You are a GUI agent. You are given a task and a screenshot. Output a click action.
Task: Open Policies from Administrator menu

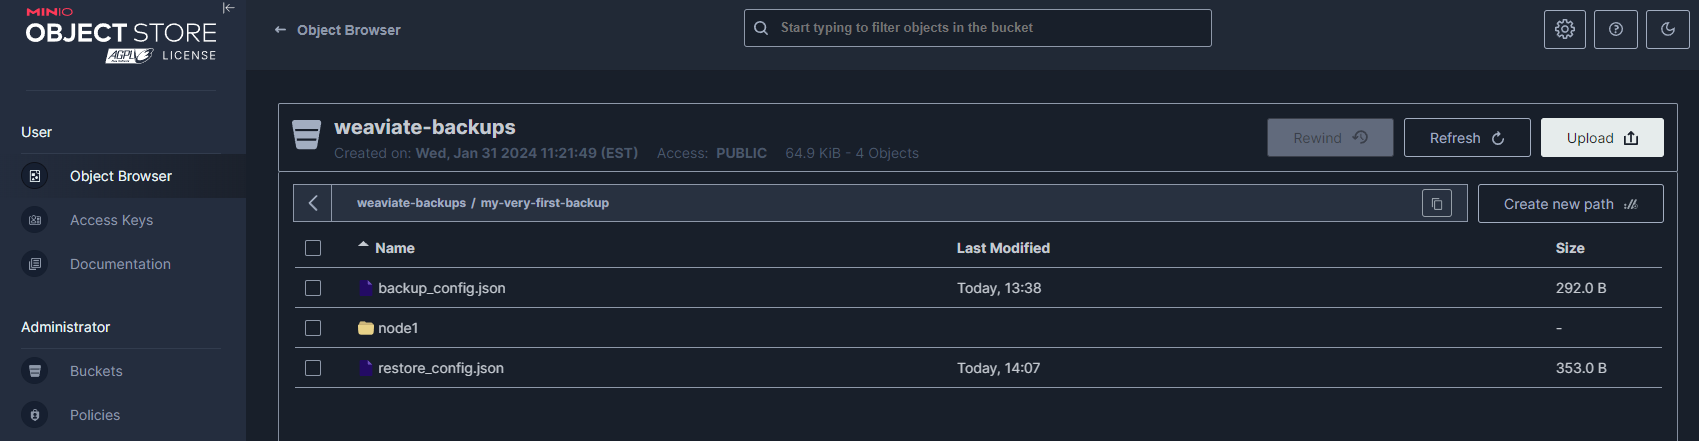pyautogui.click(x=95, y=415)
